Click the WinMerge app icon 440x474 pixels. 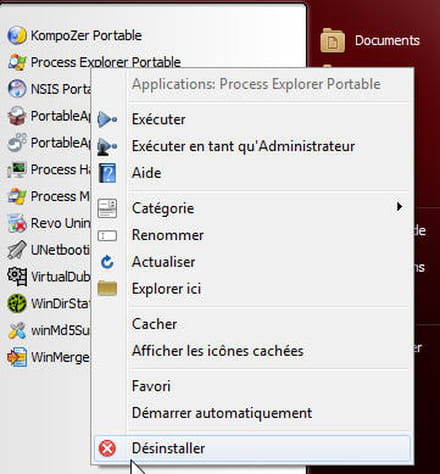[17, 357]
